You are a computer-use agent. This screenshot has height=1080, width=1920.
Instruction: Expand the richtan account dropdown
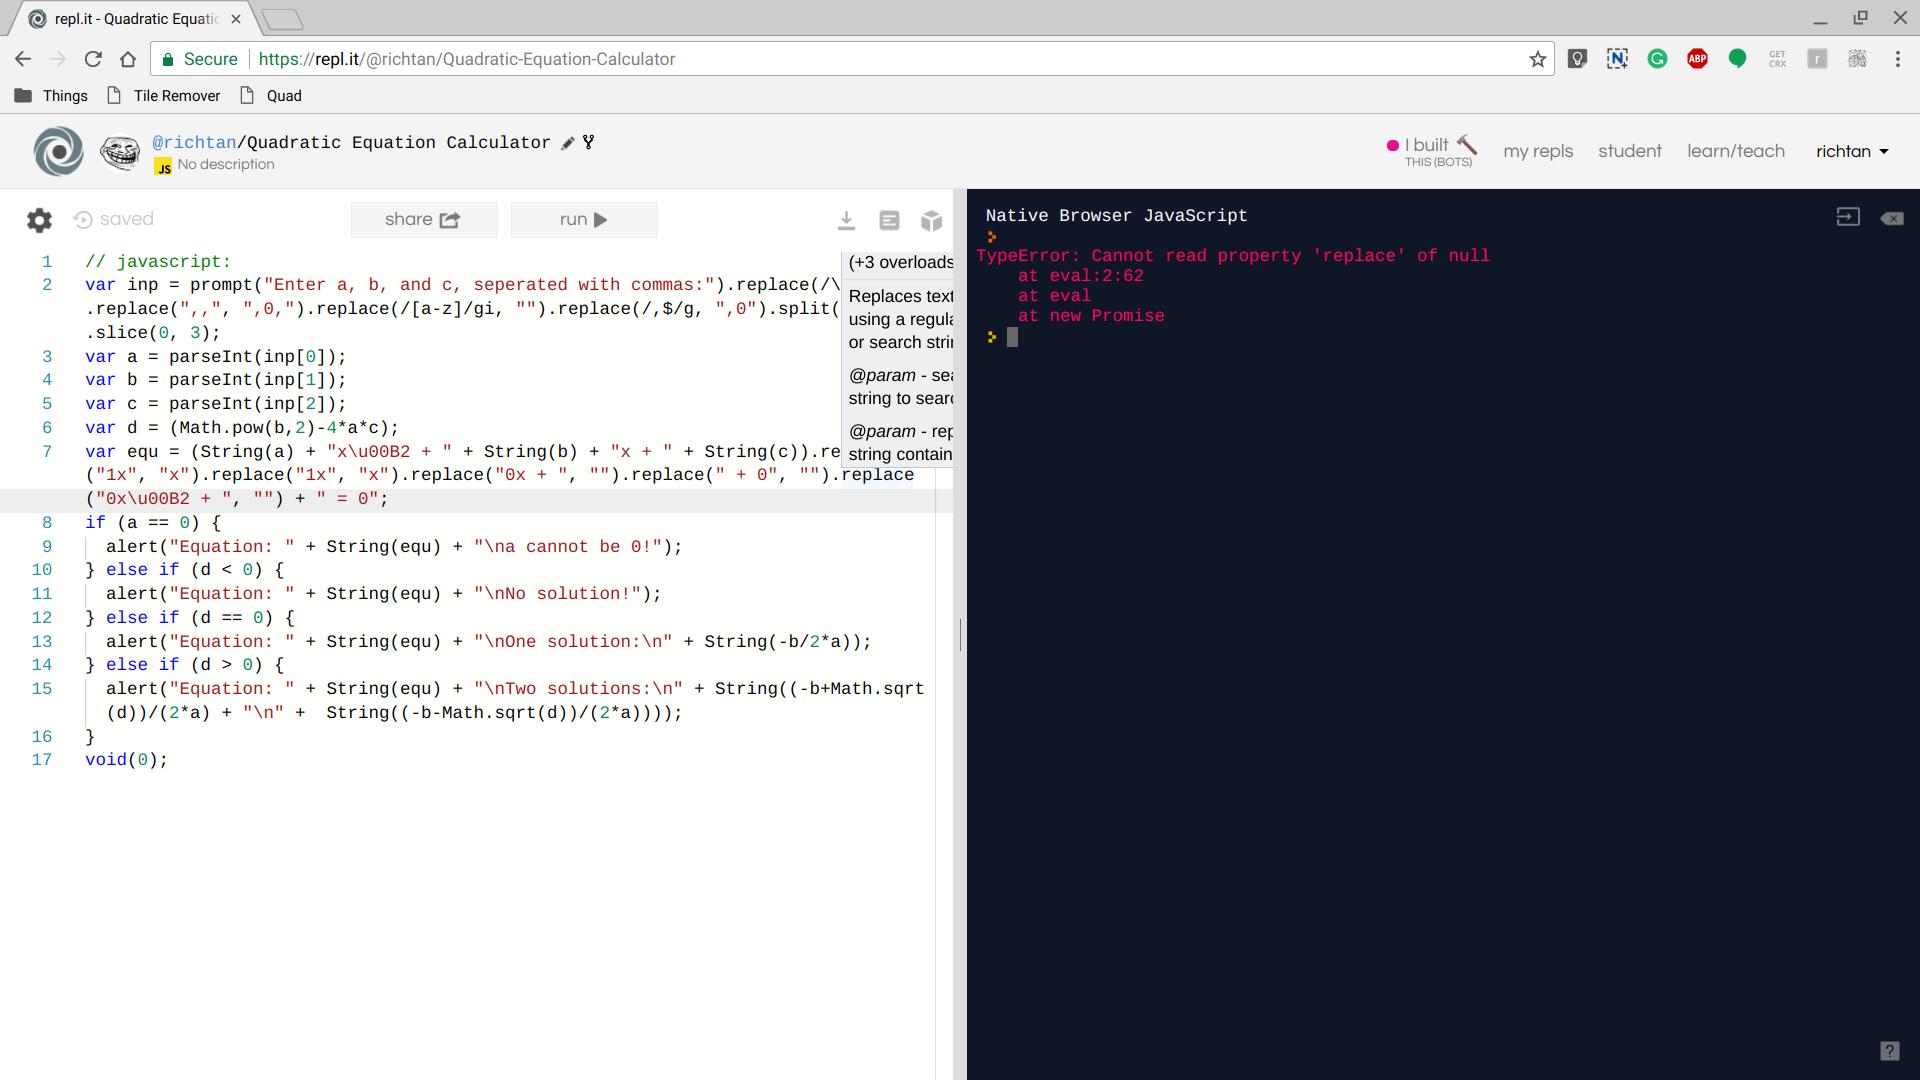tap(1852, 151)
